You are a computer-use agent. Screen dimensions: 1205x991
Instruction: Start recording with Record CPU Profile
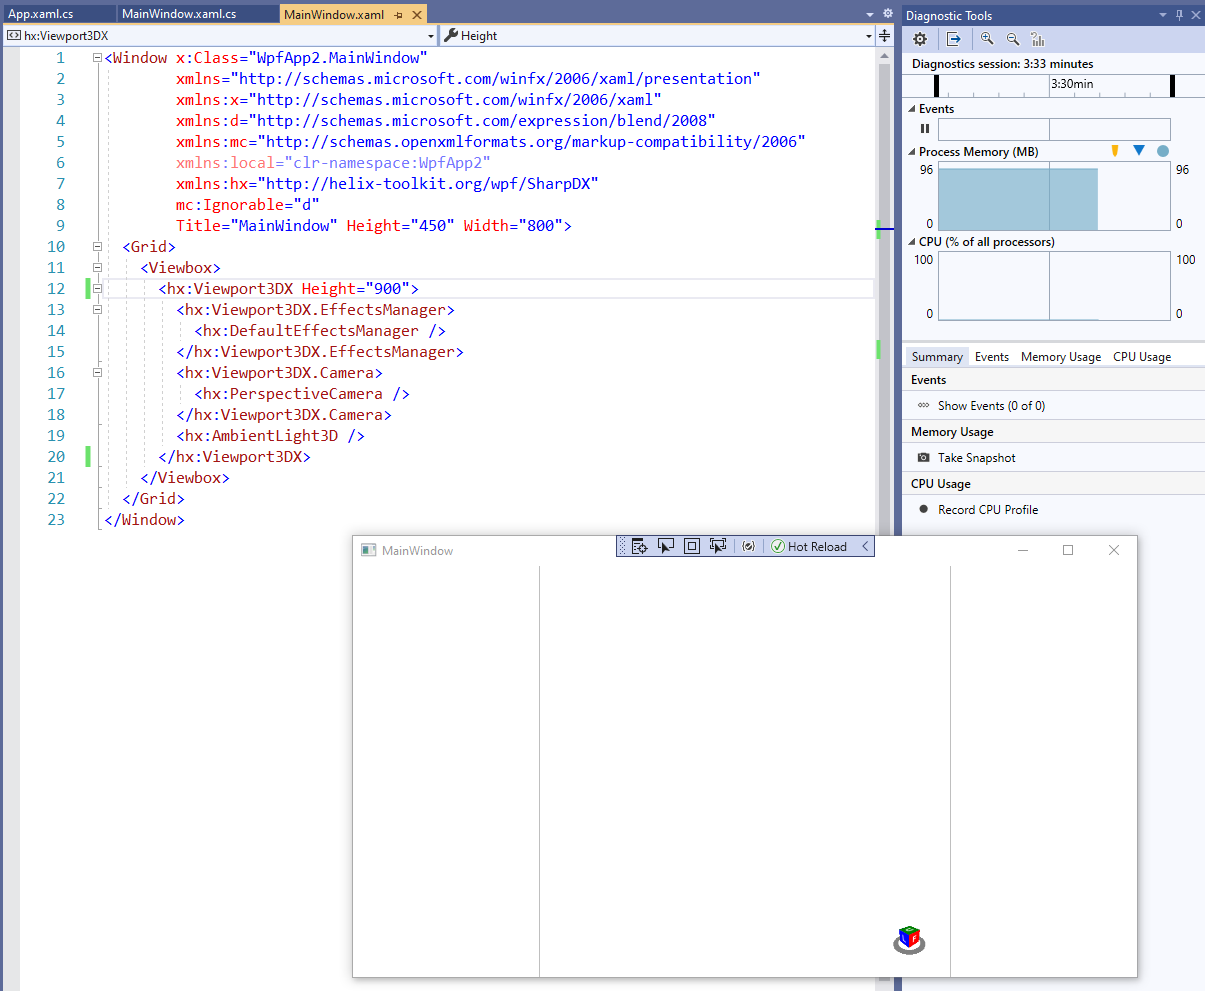click(990, 509)
